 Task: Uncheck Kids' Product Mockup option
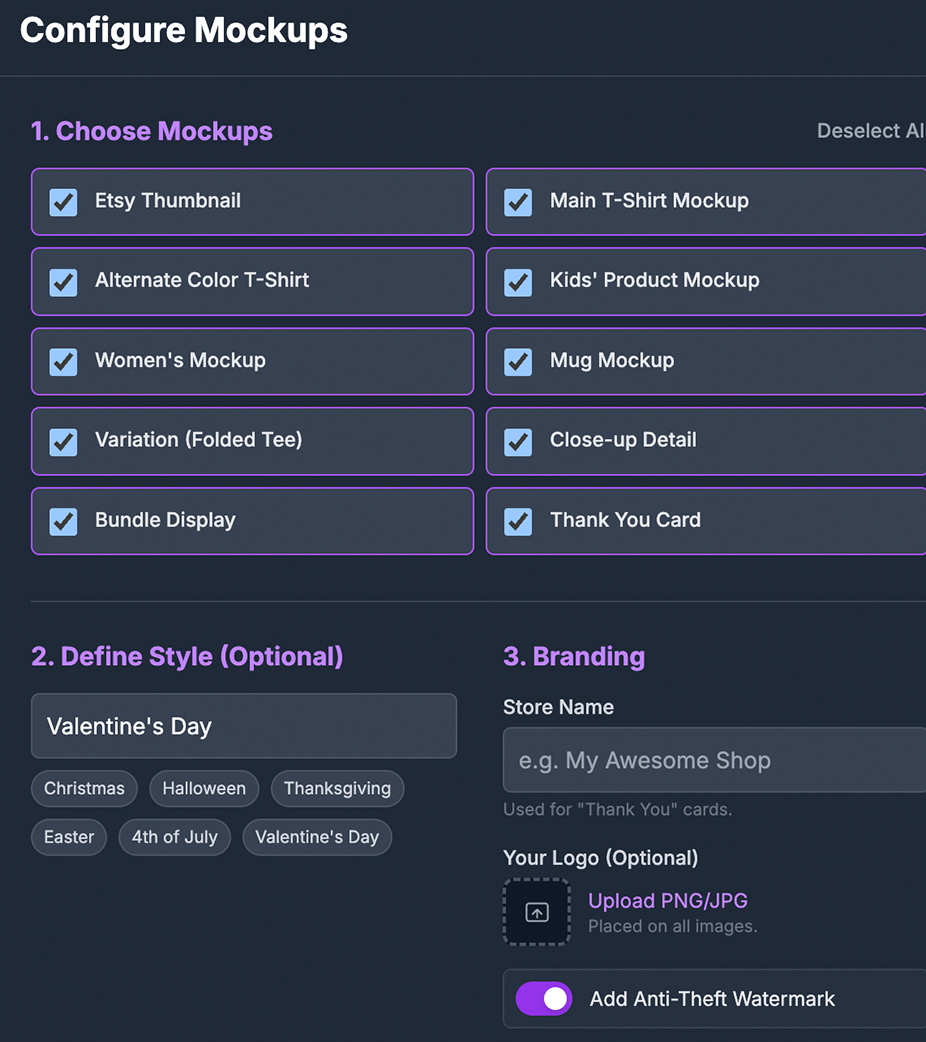518,281
